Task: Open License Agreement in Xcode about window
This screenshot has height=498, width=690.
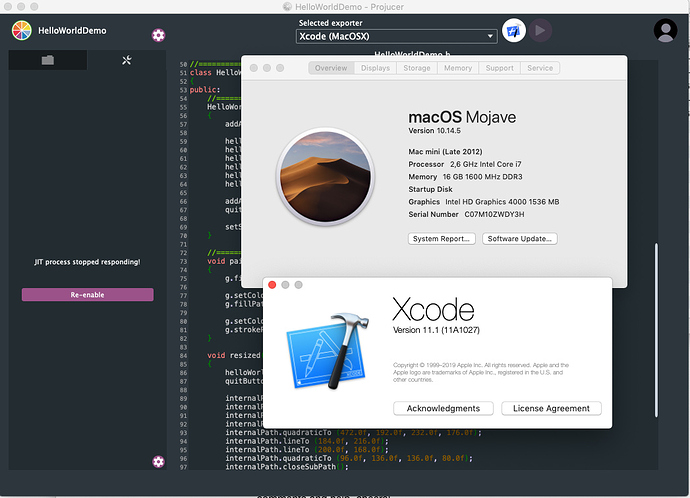Action: [x=551, y=408]
